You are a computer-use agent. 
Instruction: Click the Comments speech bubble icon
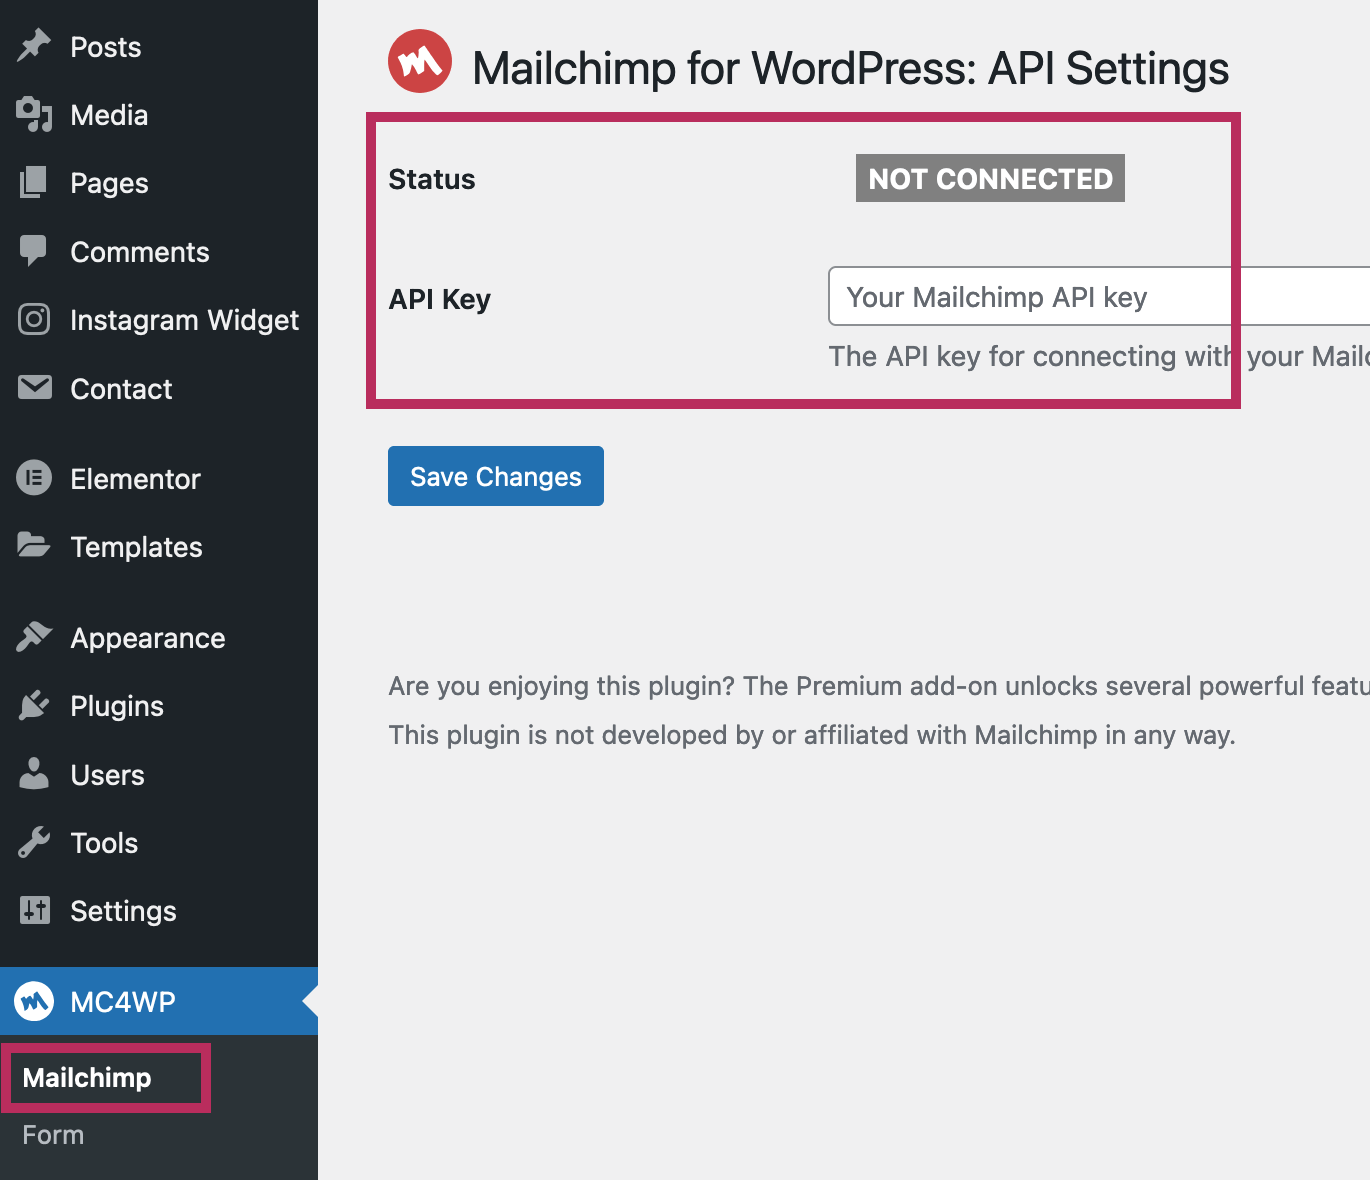tap(34, 251)
